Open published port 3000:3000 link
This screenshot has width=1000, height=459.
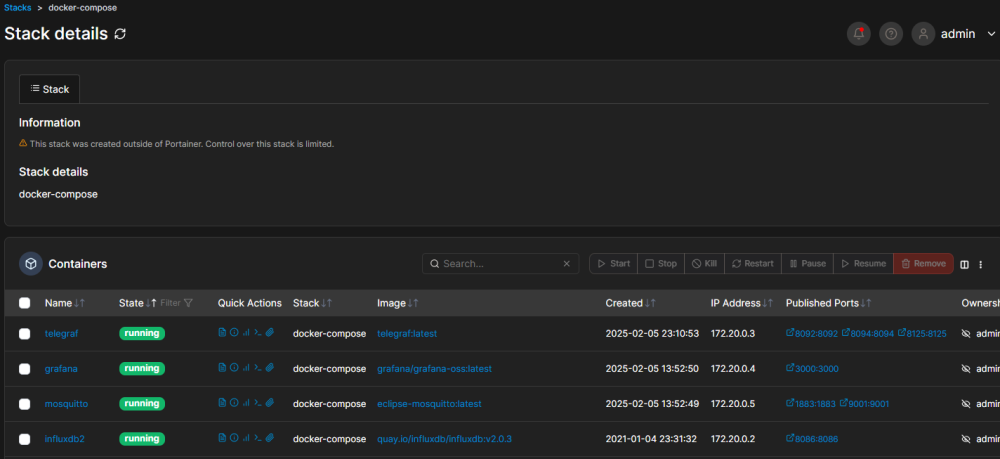point(815,368)
